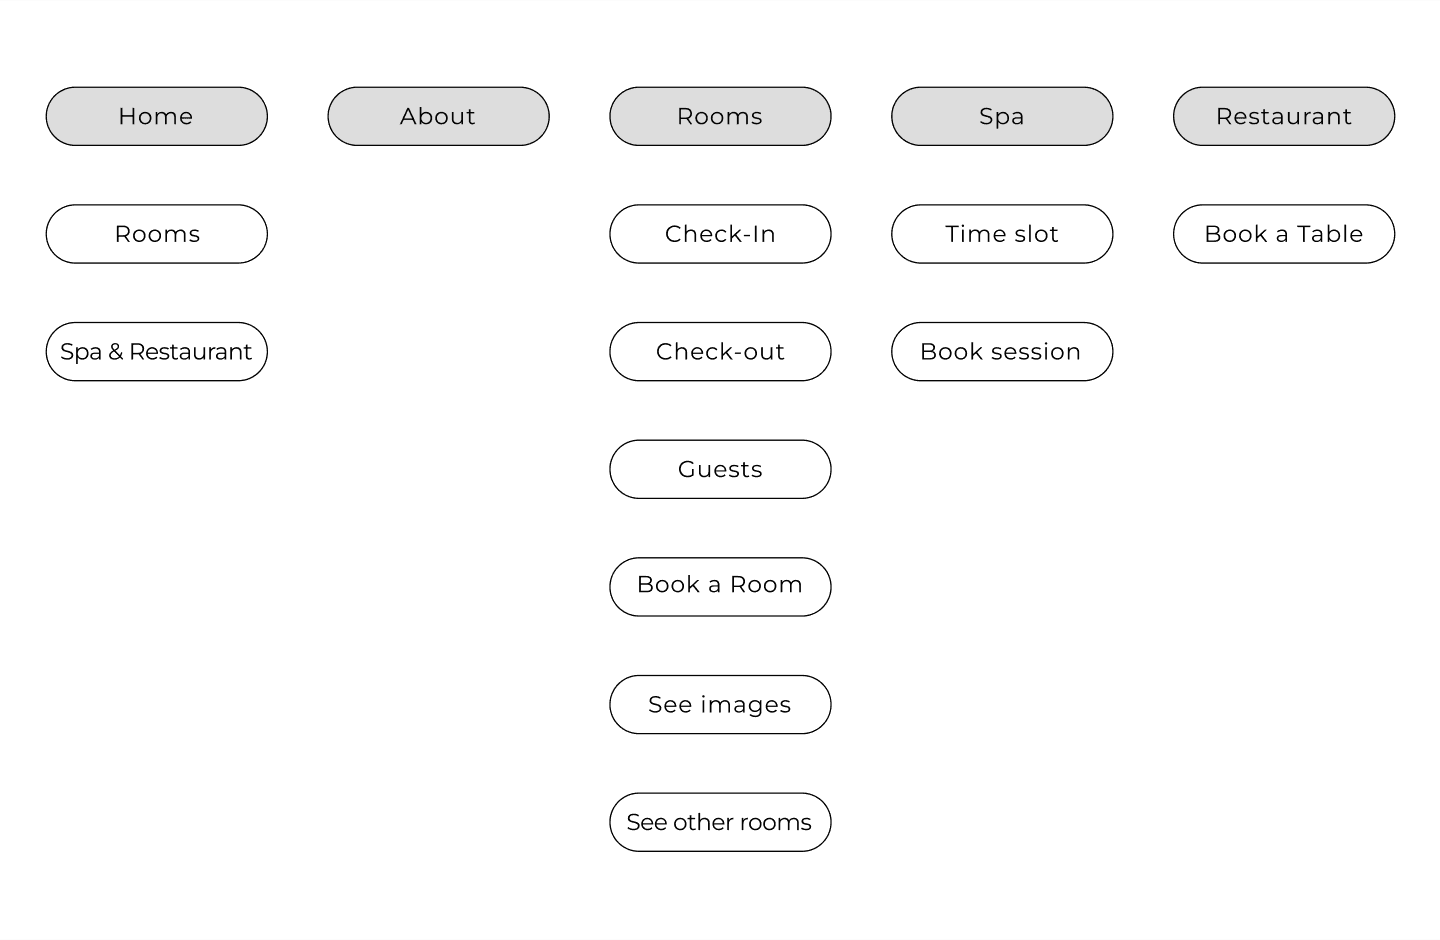Click the Restaurant header node
Screen dimensions: 1440x940
point(1284,116)
